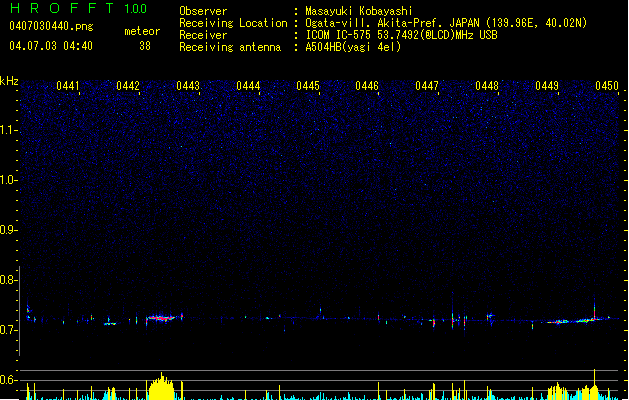Click the Receiving antenna label
Screen dimensions: 629x400
click(x=230, y=47)
